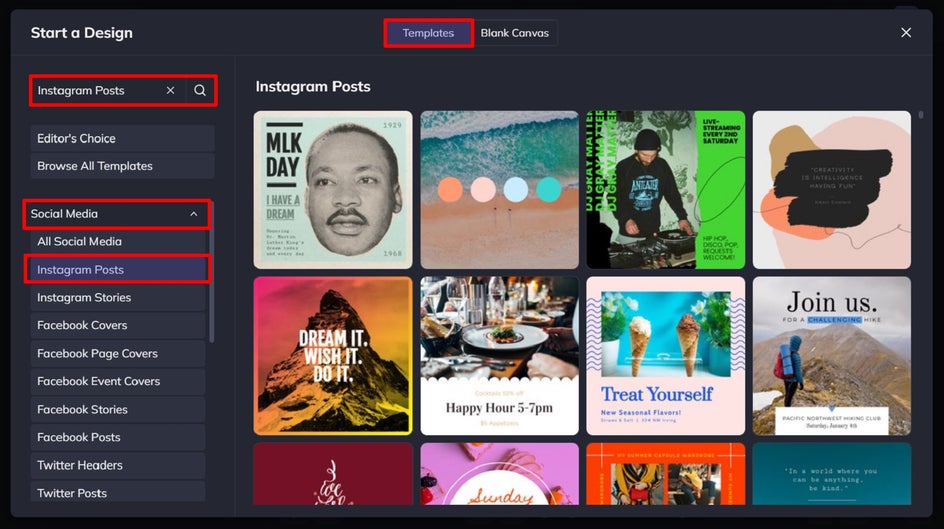
Task: Open the MLK Day template
Action: click(333, 190)
